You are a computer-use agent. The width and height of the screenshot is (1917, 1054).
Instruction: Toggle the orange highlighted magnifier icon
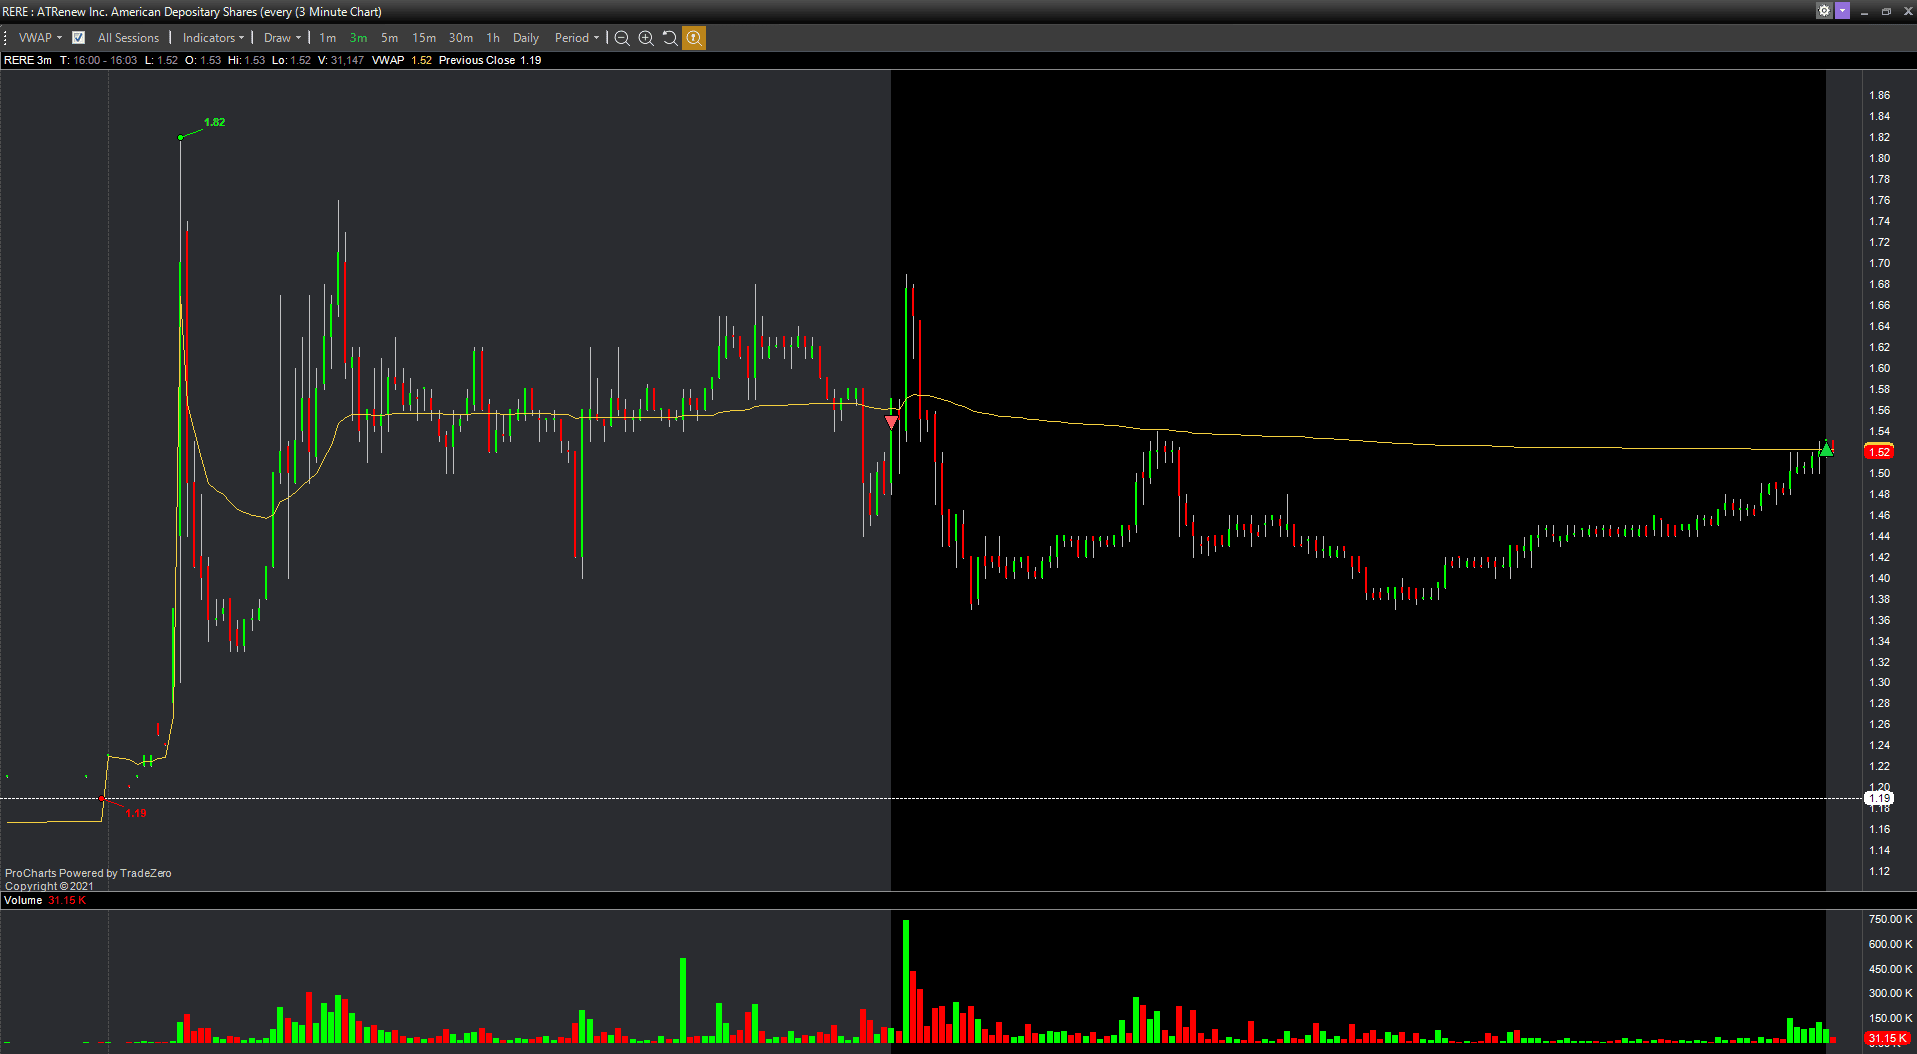(694, 38)
